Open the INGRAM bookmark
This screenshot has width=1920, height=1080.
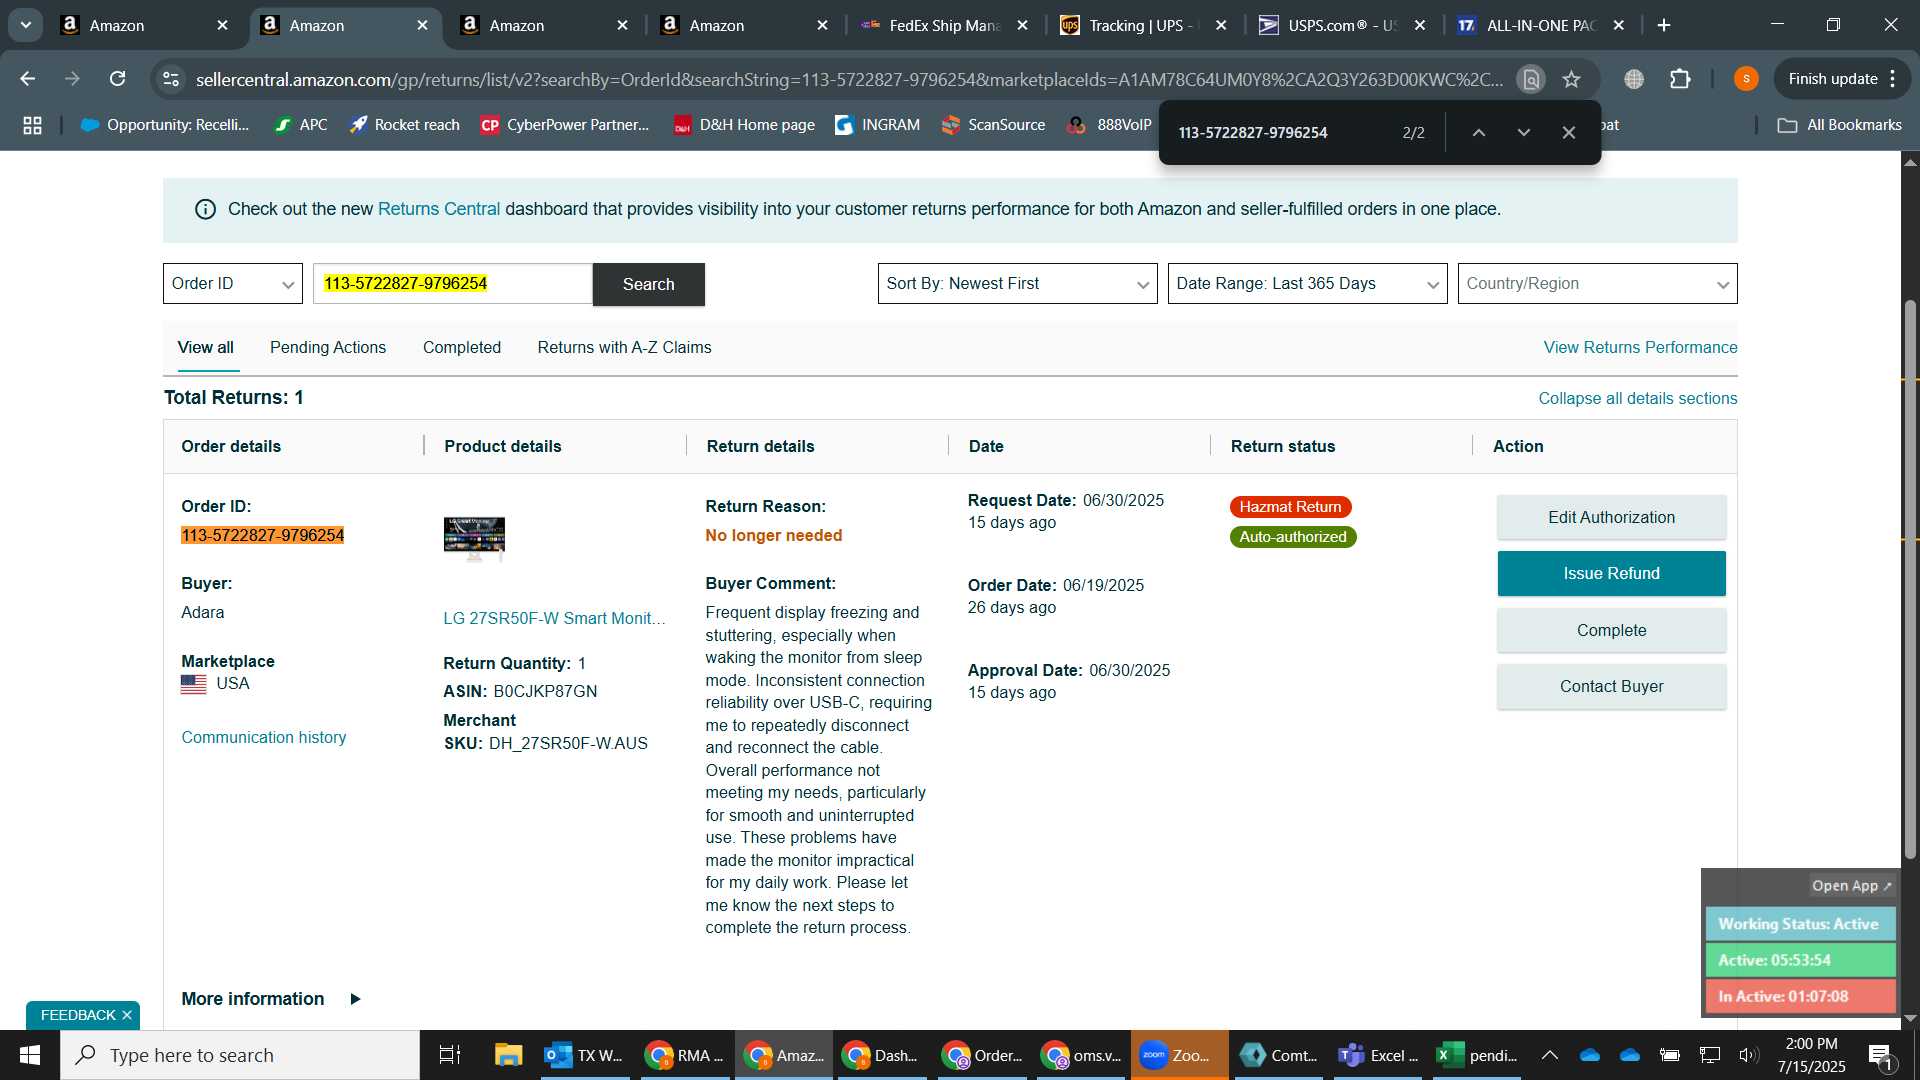point(877,125)
